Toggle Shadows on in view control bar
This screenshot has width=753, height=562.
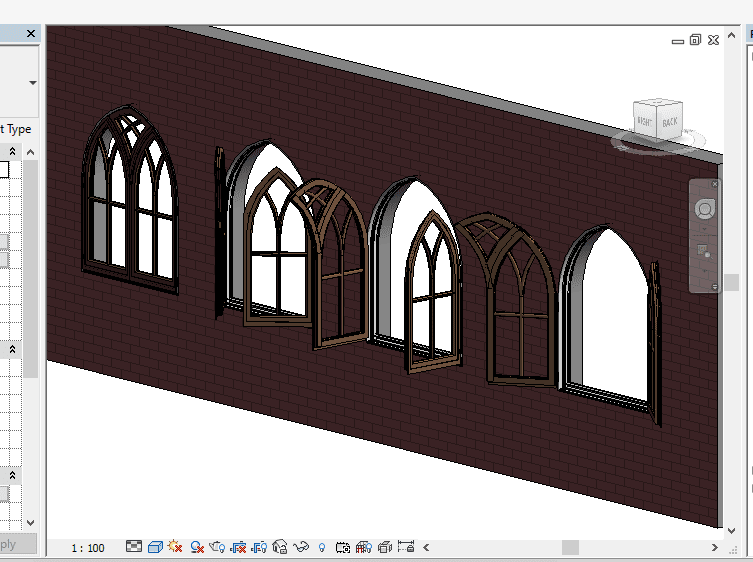(197, 547)
